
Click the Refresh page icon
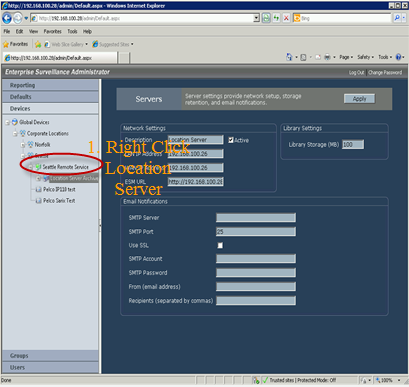(276, 18)
